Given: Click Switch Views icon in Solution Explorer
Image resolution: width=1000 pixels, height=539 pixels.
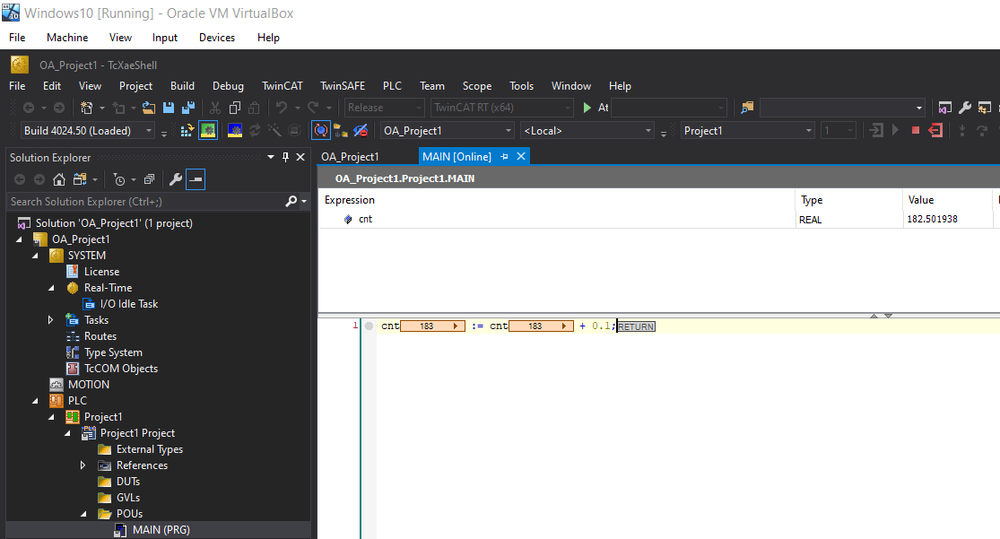Looking at the screenshot, I should click(80, 180).
